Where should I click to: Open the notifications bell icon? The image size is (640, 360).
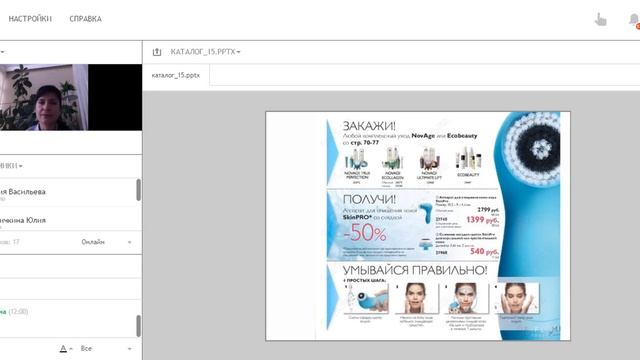coord(634,20)
